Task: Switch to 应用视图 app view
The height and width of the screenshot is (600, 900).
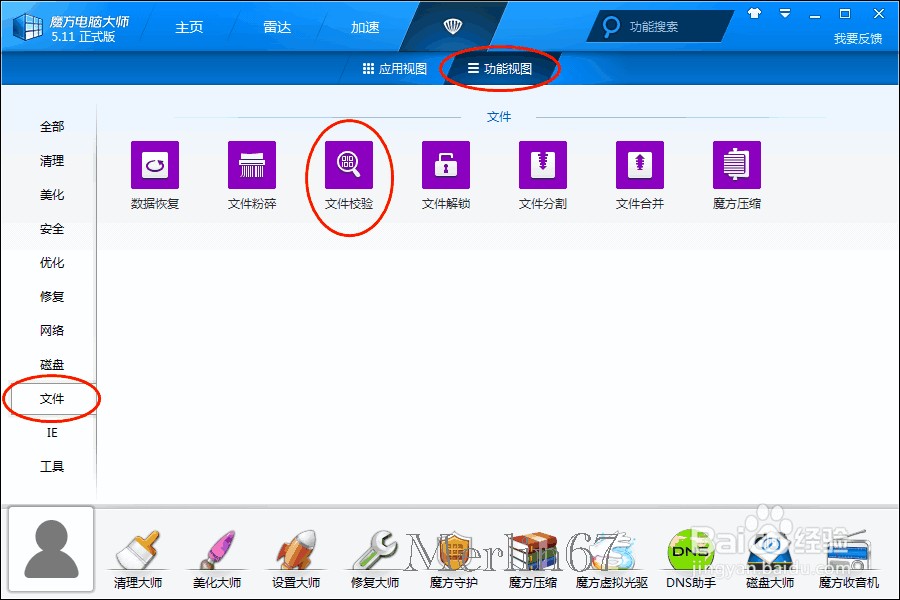Action: 395,69
